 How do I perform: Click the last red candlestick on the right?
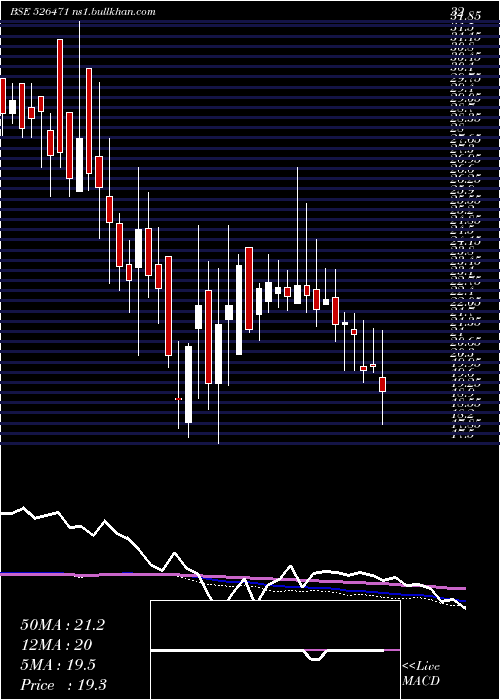point(382,384)
